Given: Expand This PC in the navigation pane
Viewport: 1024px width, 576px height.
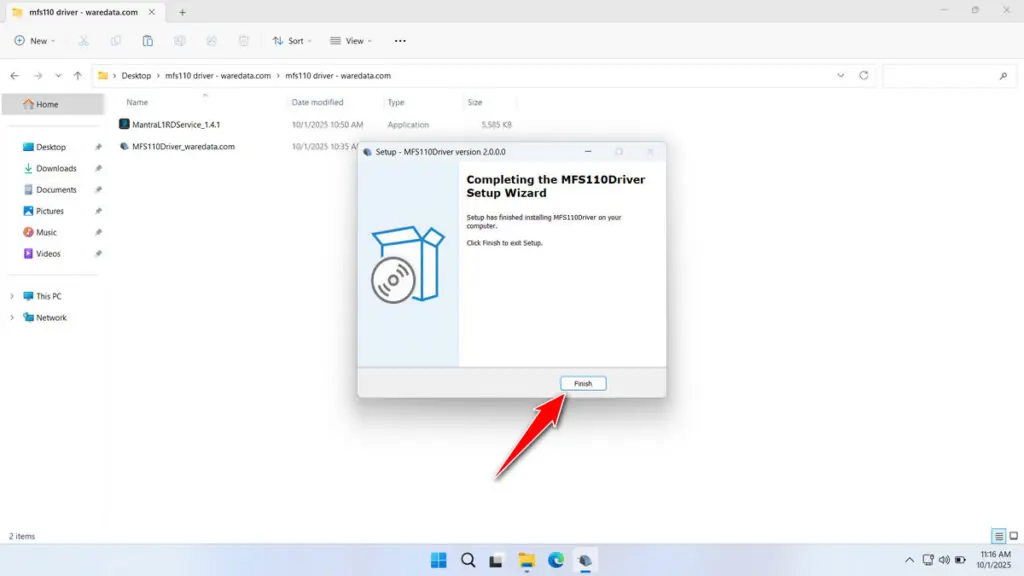Looking at the screenshot, I should click(12, 296).
